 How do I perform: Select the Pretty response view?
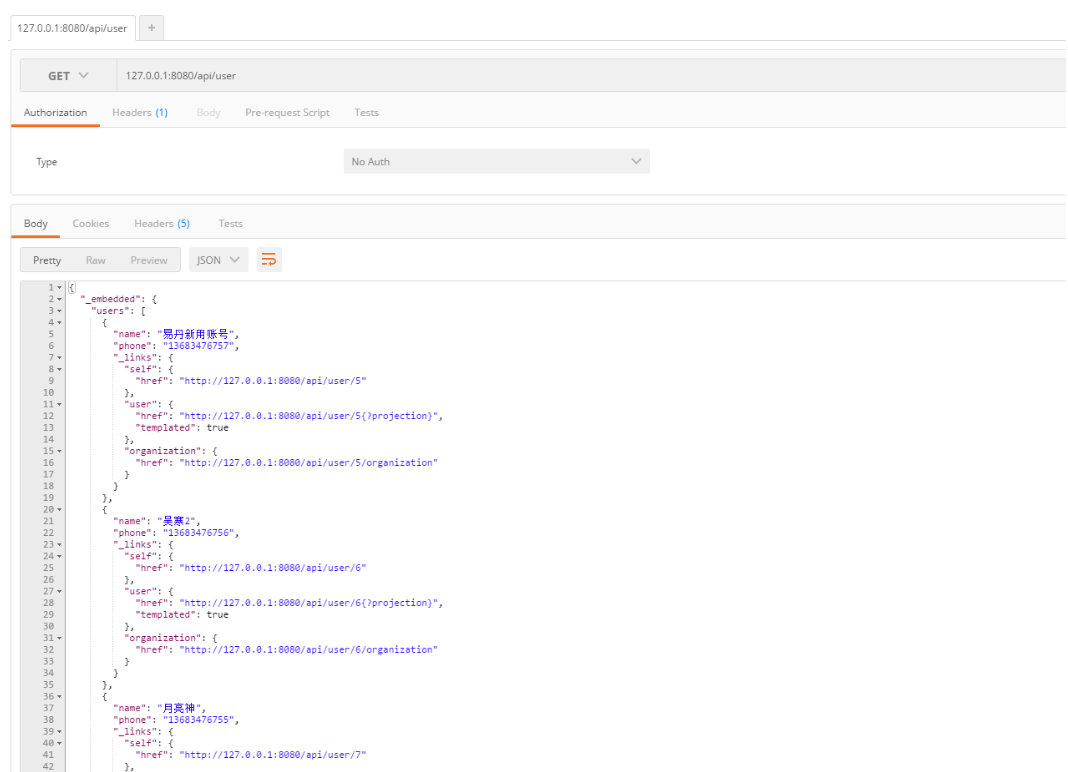click(46, 259)
